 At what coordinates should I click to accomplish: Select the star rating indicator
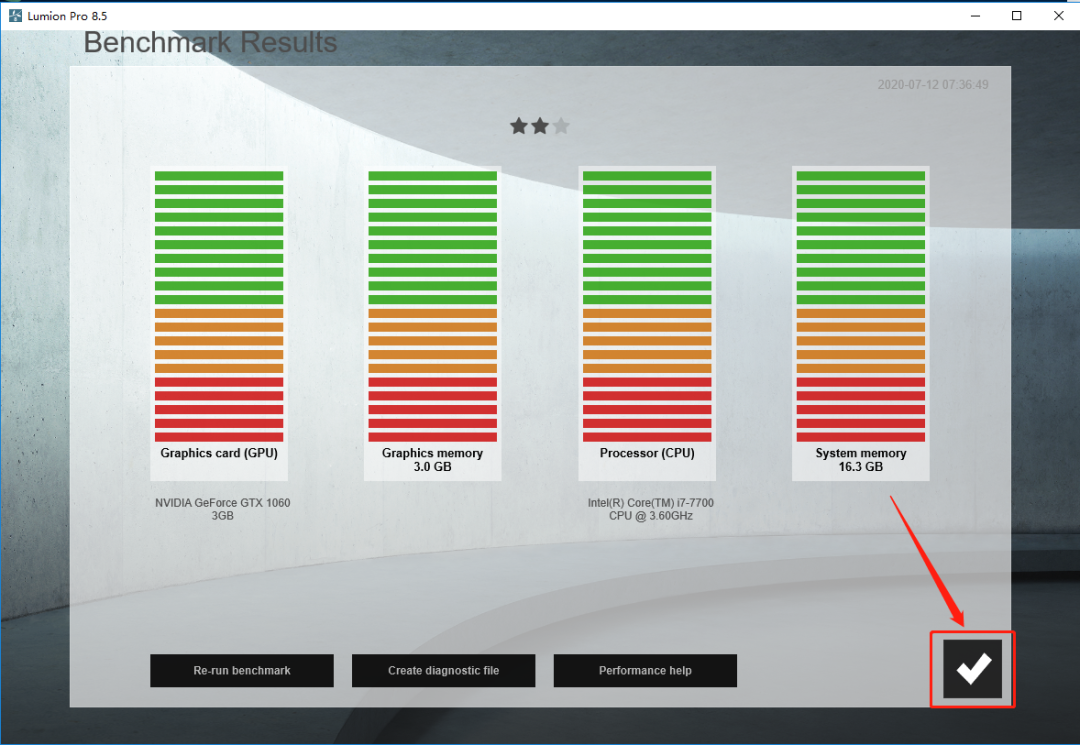click(x=540, y=126)
